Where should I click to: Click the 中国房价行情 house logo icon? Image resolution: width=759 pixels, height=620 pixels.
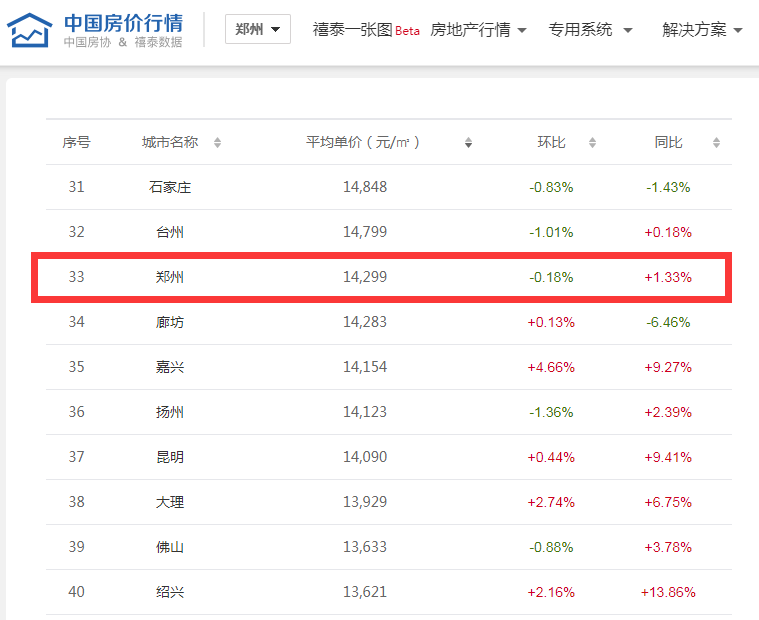click(x=29, y=30)
